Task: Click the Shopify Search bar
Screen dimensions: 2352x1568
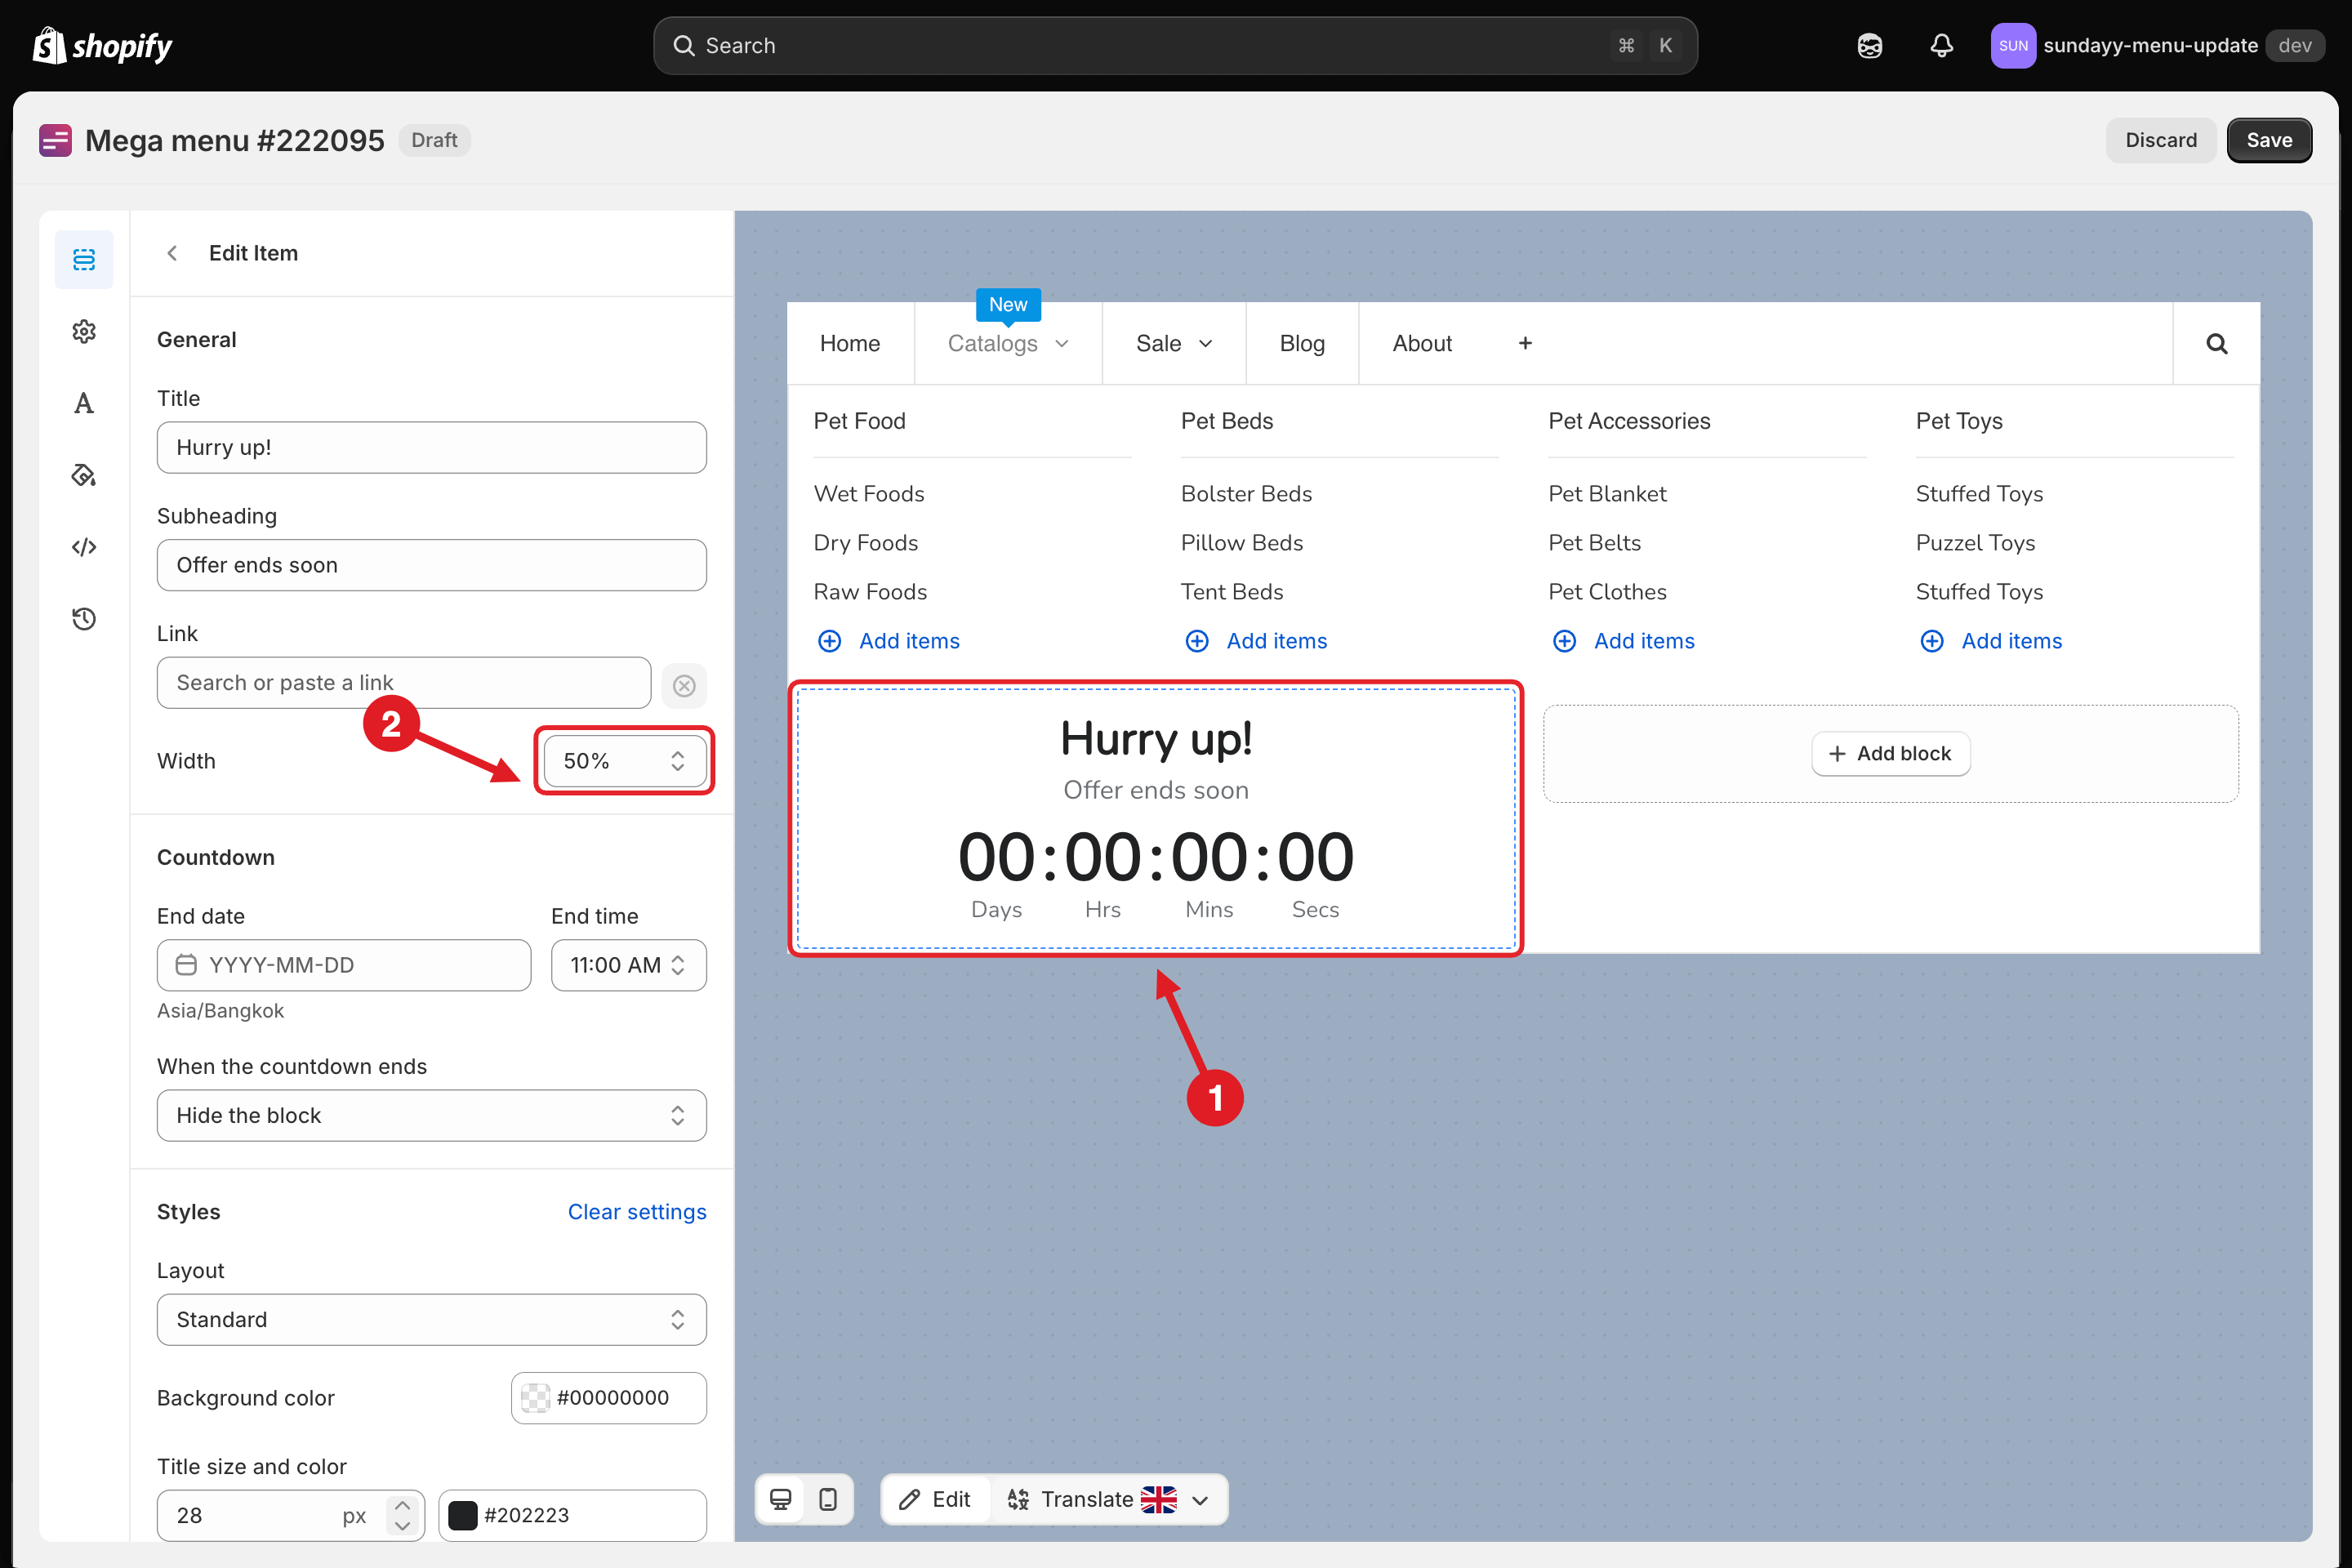Action: [1175, 46]
